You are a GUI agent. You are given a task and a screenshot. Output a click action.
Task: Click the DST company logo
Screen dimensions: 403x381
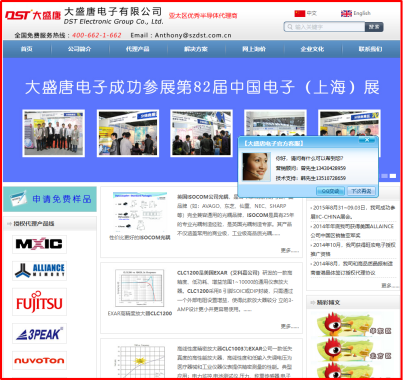(33, 15)
